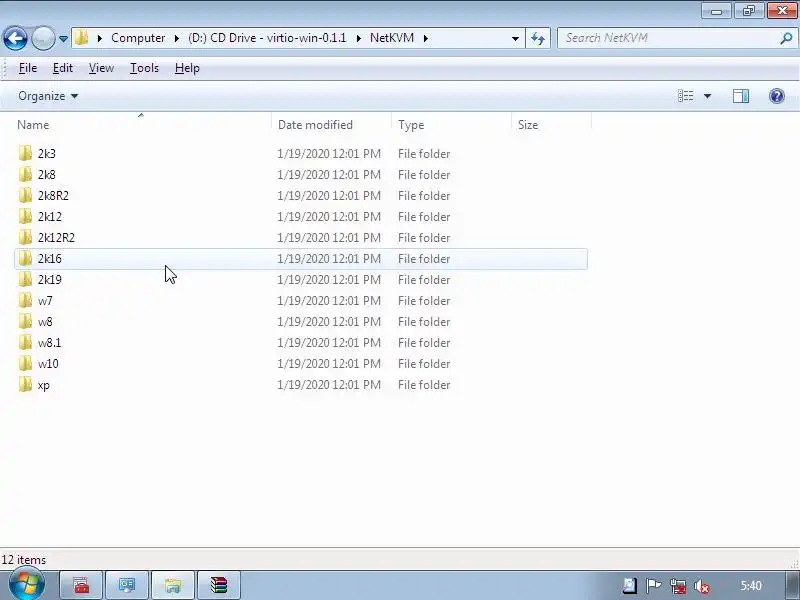Open the computer monitor taskbar app
This screenshot has height=600, width=800.
(127, 585)
